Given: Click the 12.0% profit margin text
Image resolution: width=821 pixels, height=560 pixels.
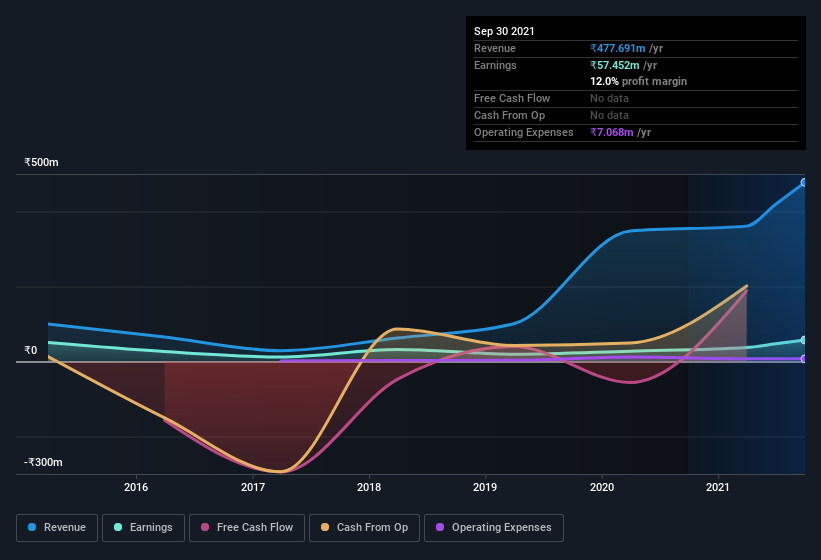Looking at the screenshot, I should [639, 81].
